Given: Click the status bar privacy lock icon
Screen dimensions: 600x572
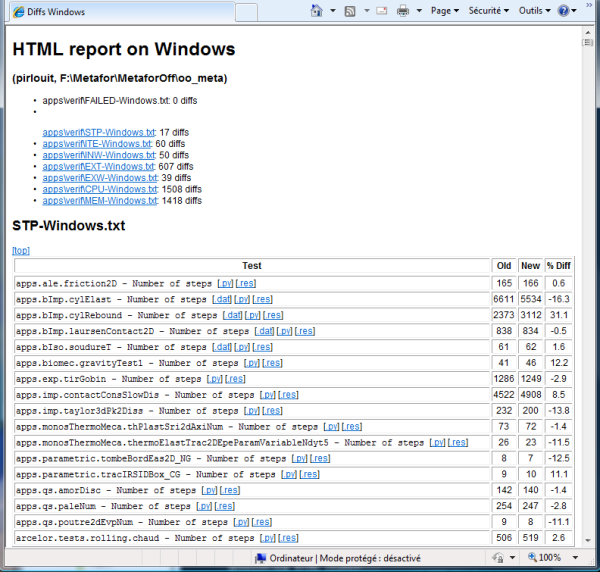Looking at the screenshot, I should tap(498, 558).
